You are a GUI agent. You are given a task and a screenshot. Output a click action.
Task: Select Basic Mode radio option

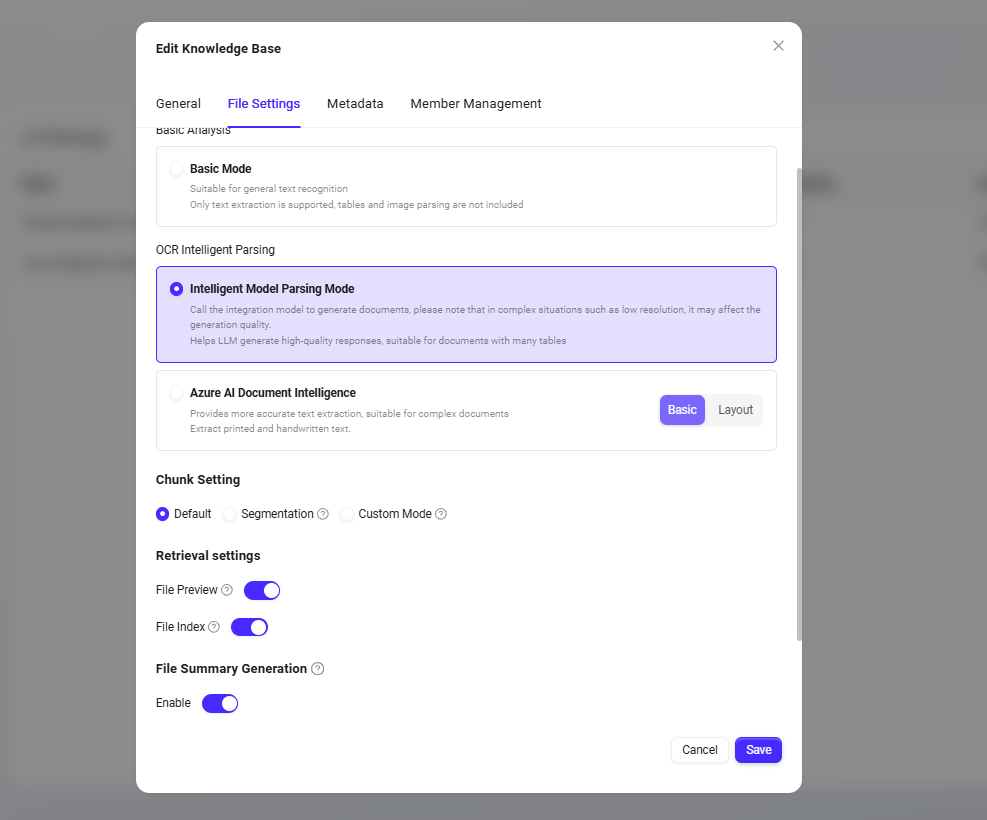177,169
